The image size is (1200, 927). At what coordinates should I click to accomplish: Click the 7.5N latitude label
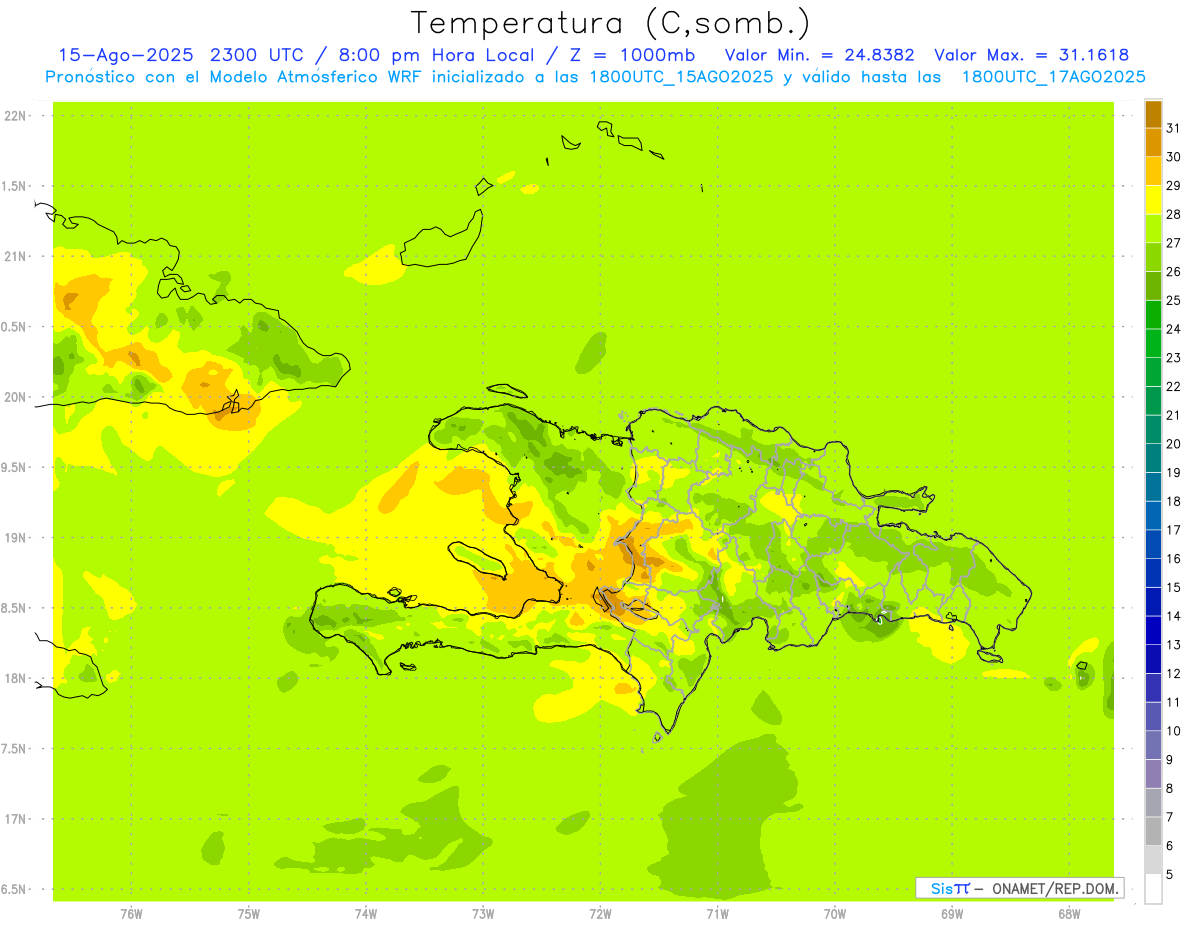coord(15,749)
